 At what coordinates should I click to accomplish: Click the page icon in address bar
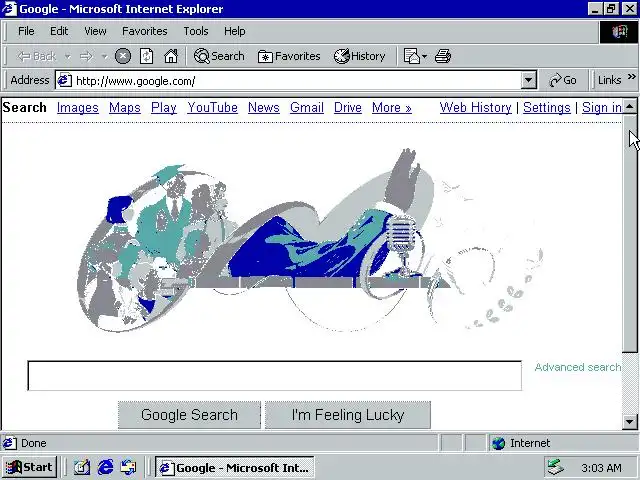tap(64, 80)
